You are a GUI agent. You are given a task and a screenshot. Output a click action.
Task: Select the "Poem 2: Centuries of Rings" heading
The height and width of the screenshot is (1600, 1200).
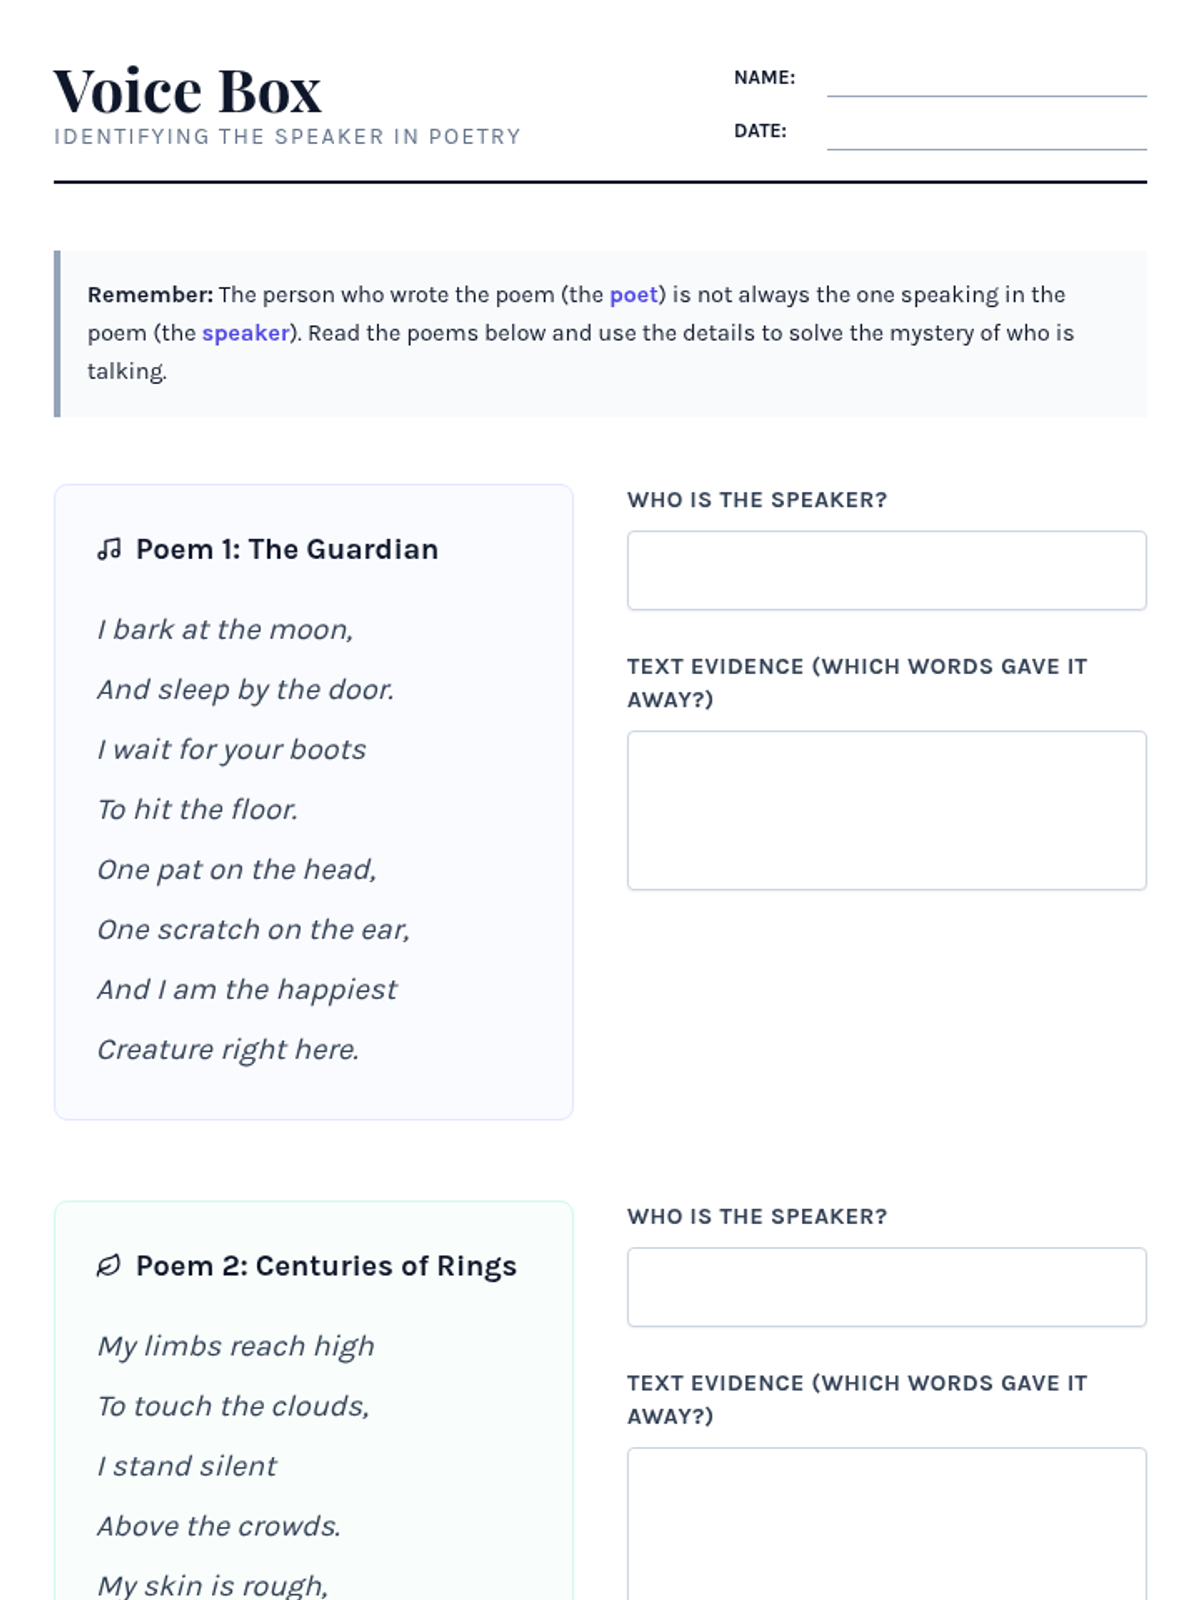point(326,1266)
